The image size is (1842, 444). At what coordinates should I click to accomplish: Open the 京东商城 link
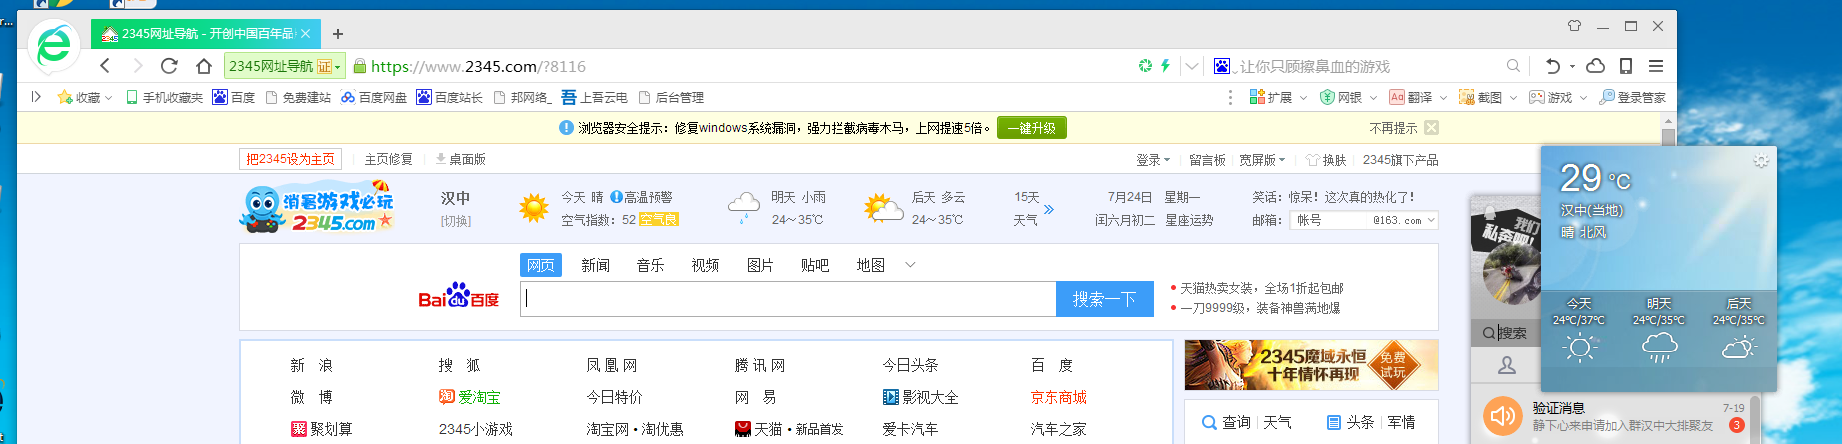point(1058,397)
